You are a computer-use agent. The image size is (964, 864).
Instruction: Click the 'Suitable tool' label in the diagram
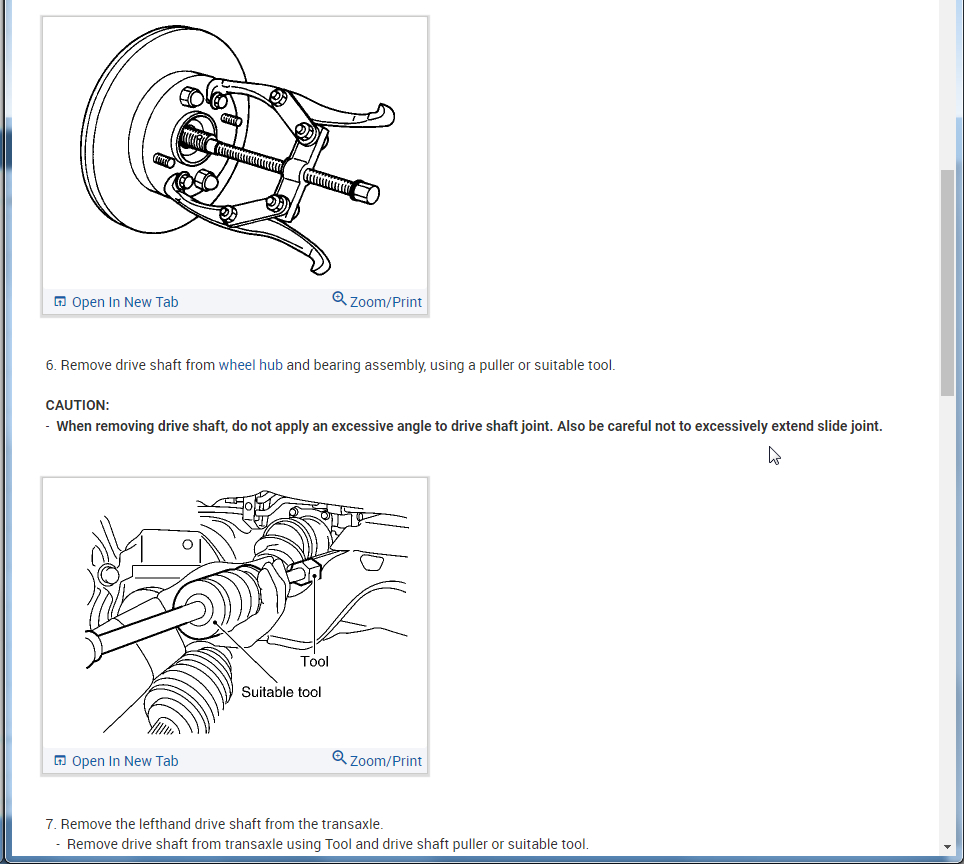coord(281,692)
